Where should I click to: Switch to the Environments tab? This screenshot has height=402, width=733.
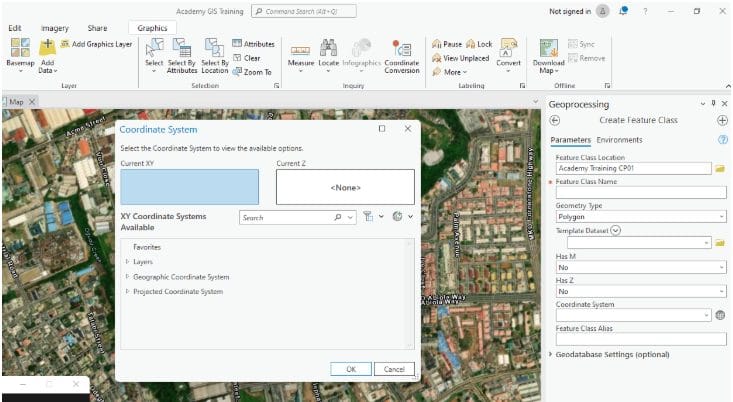pyautogui.click(x=619, y=140)
